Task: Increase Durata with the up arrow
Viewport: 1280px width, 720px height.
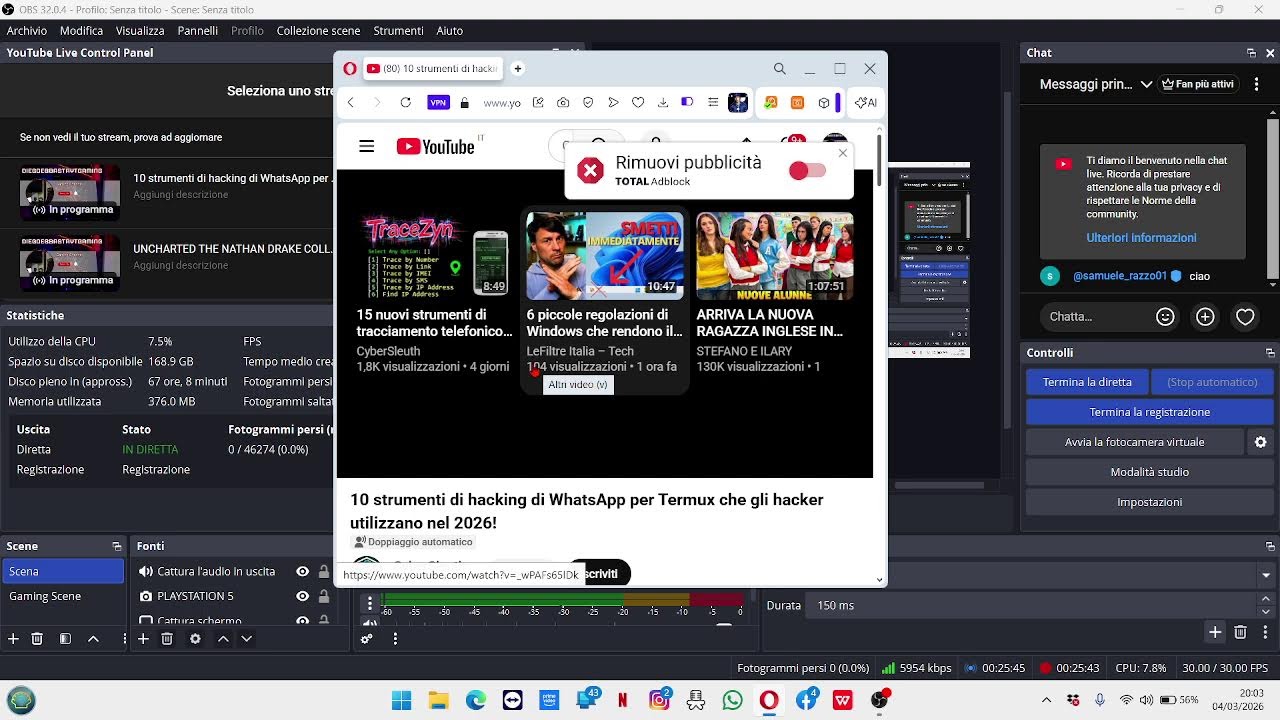Action: click(x=1266, y=600)
